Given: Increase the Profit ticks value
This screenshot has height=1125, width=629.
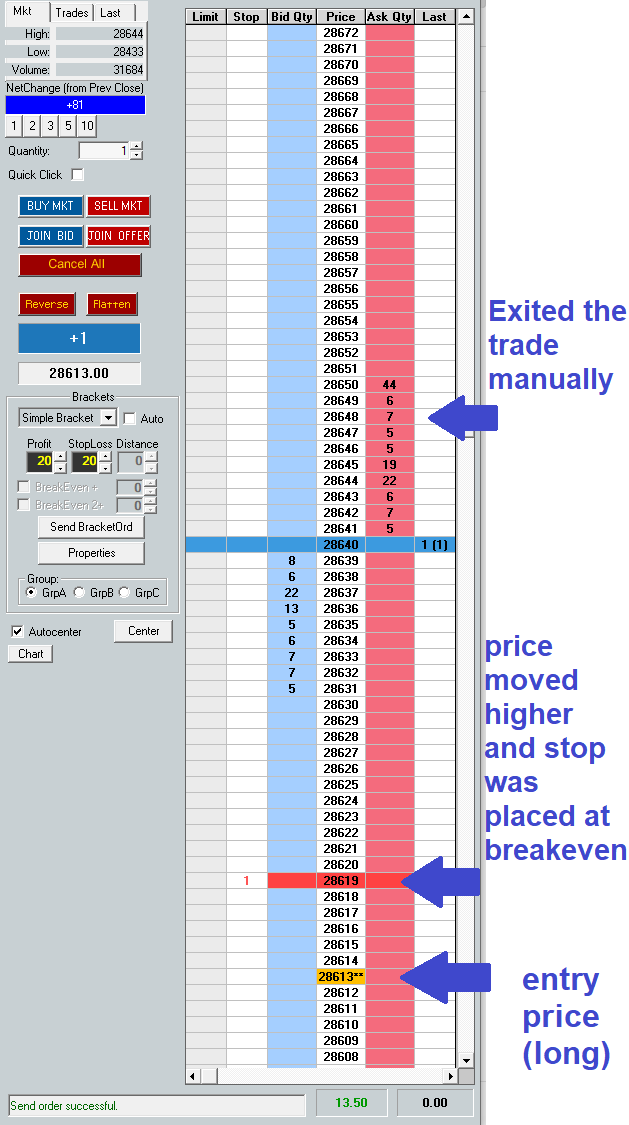Looking at the screenshot, I should [x=59, y=456].
